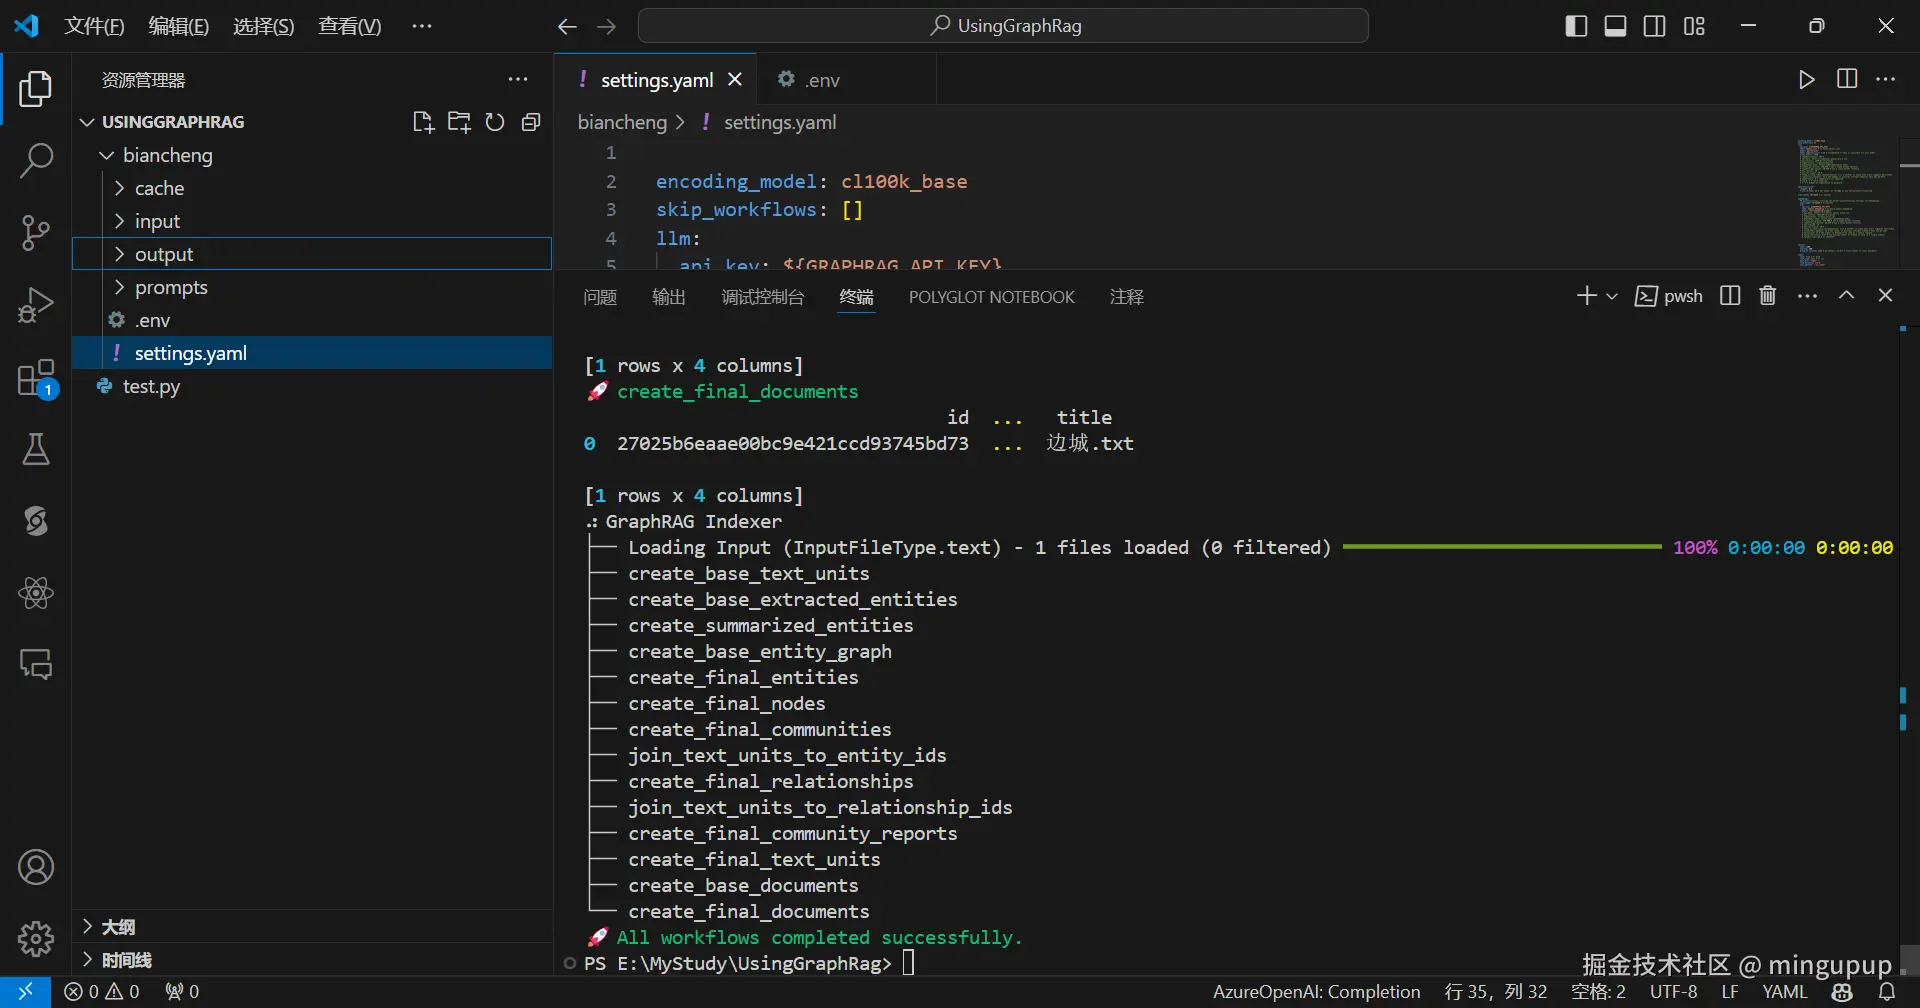Kill terminal with trash icon

1768,296
